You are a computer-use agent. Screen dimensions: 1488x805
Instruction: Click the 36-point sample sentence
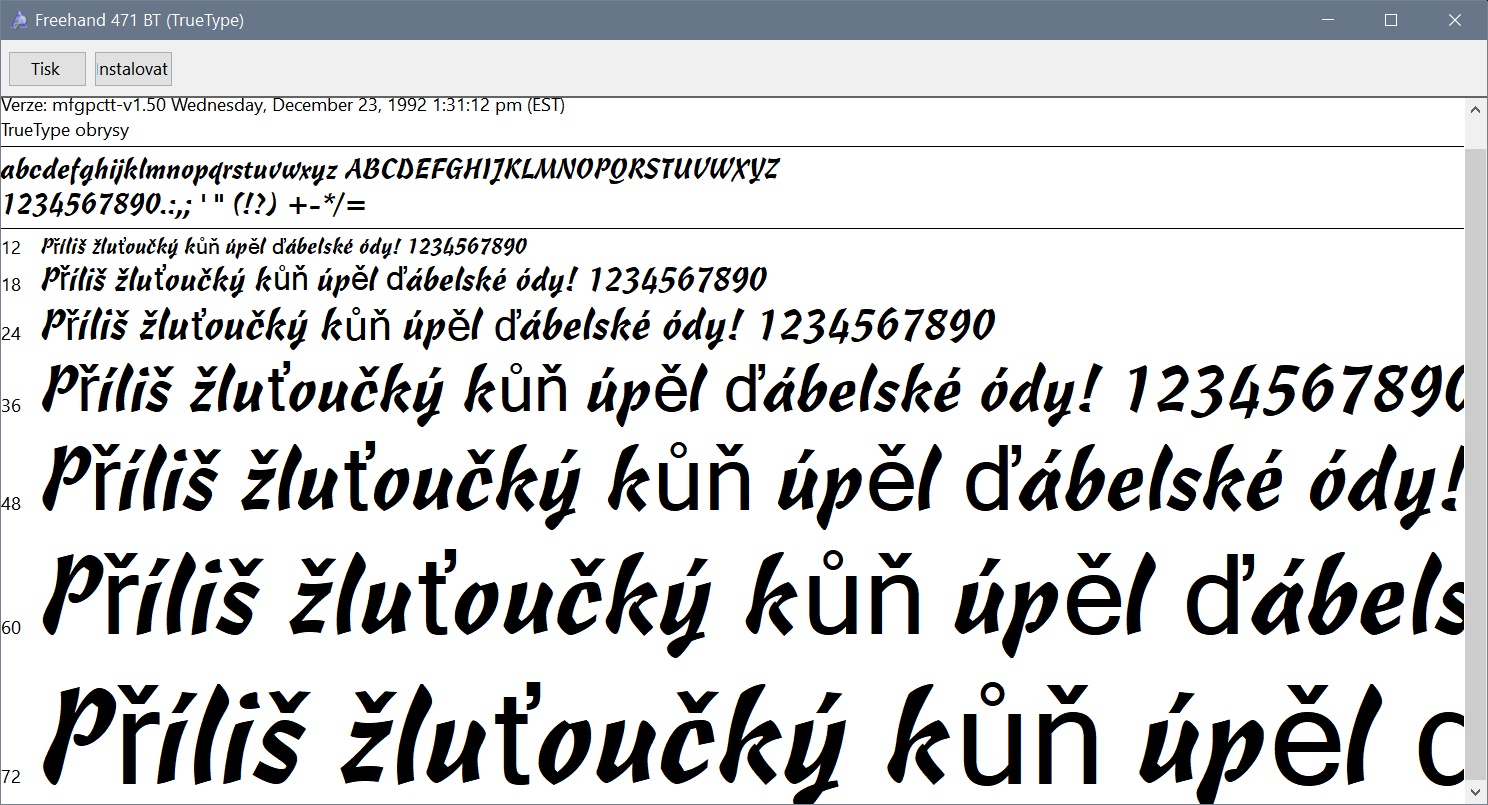click(752, 390)
